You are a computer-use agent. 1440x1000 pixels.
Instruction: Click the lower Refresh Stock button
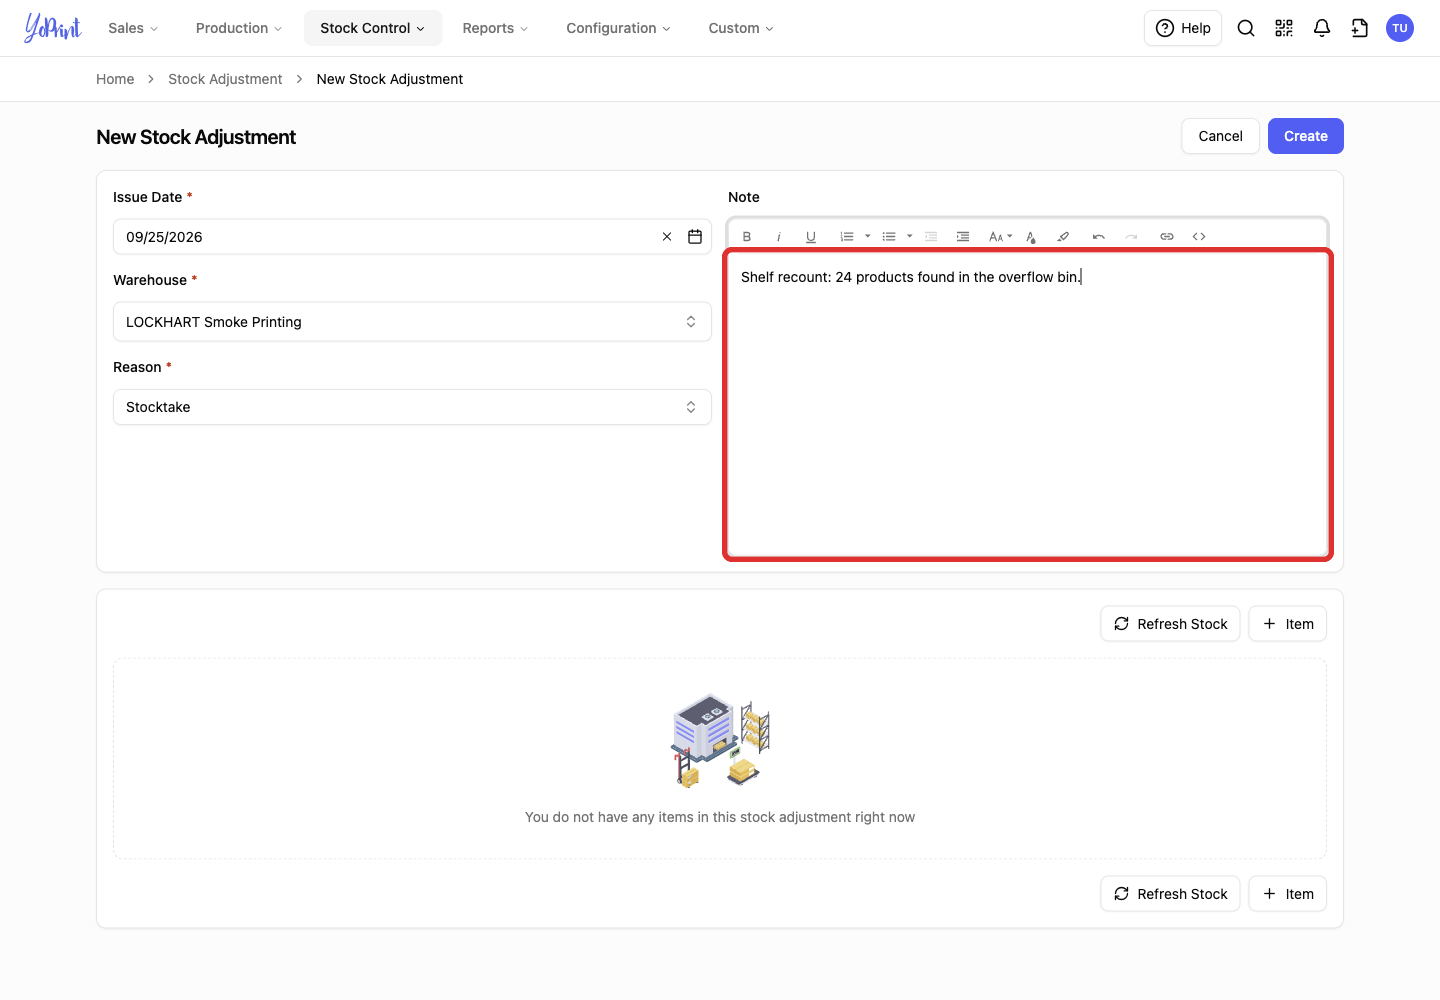coord(1171,894)
